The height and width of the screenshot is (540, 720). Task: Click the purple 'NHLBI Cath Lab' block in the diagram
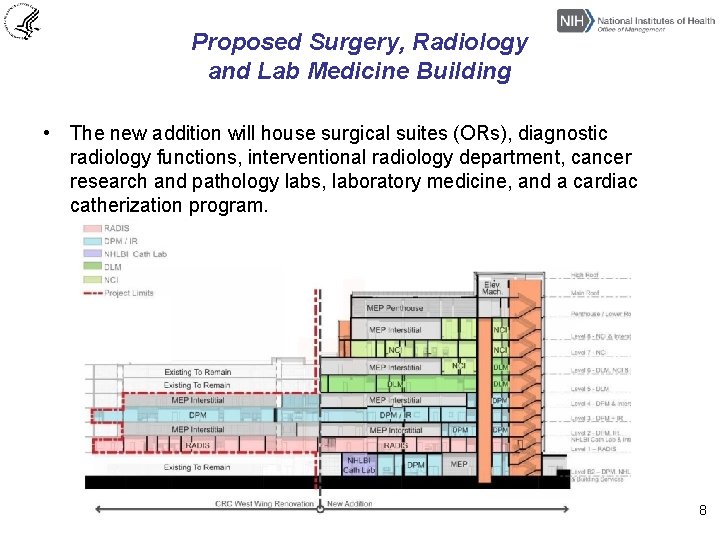(x=359, y=465)
